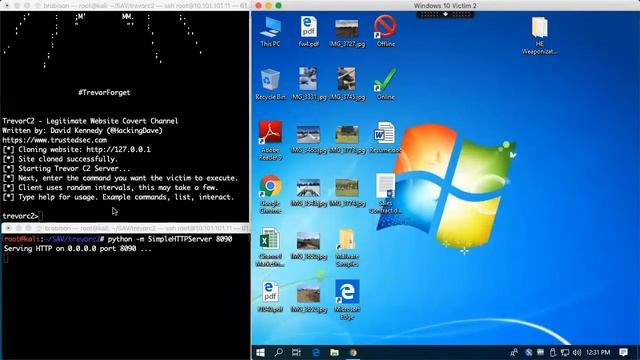Open File Explorer from the taskbar
This screenshot has height=360, width=640.
tap(334, 352)
